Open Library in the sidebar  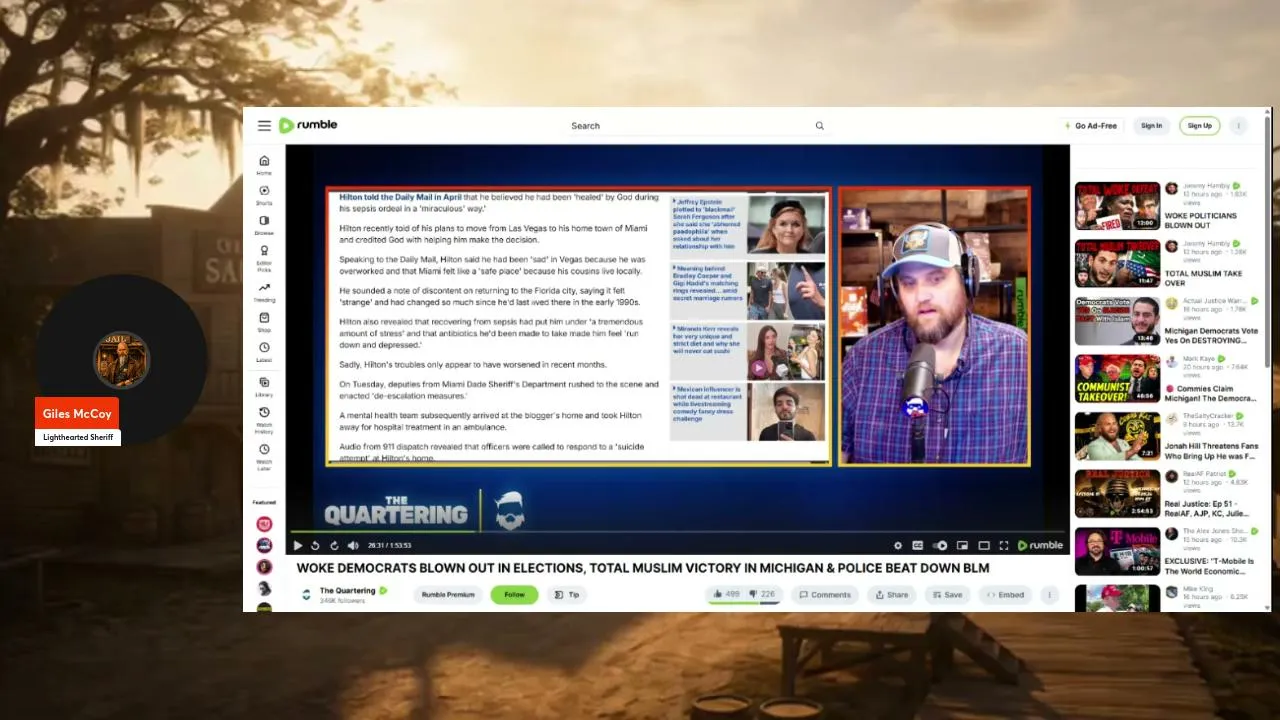pyautogui.click(x=264, y=386)
